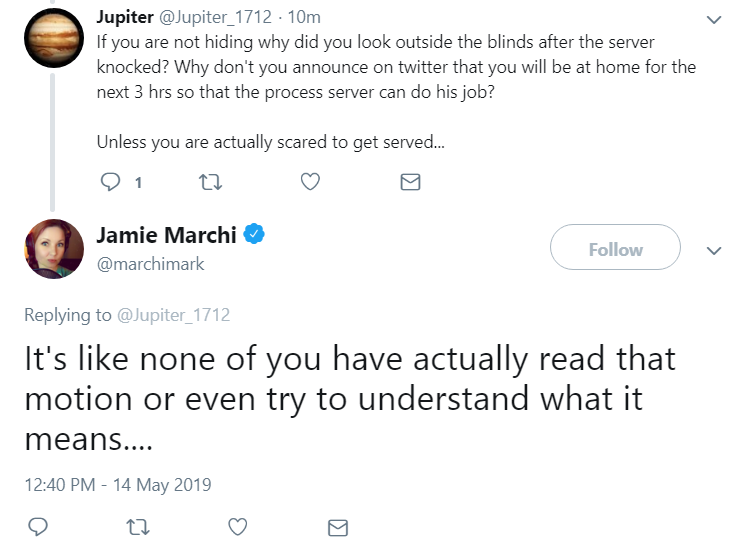740x545 pixels.
Task: Expand options chevron beside Follow button
Action: pos(713,250)
